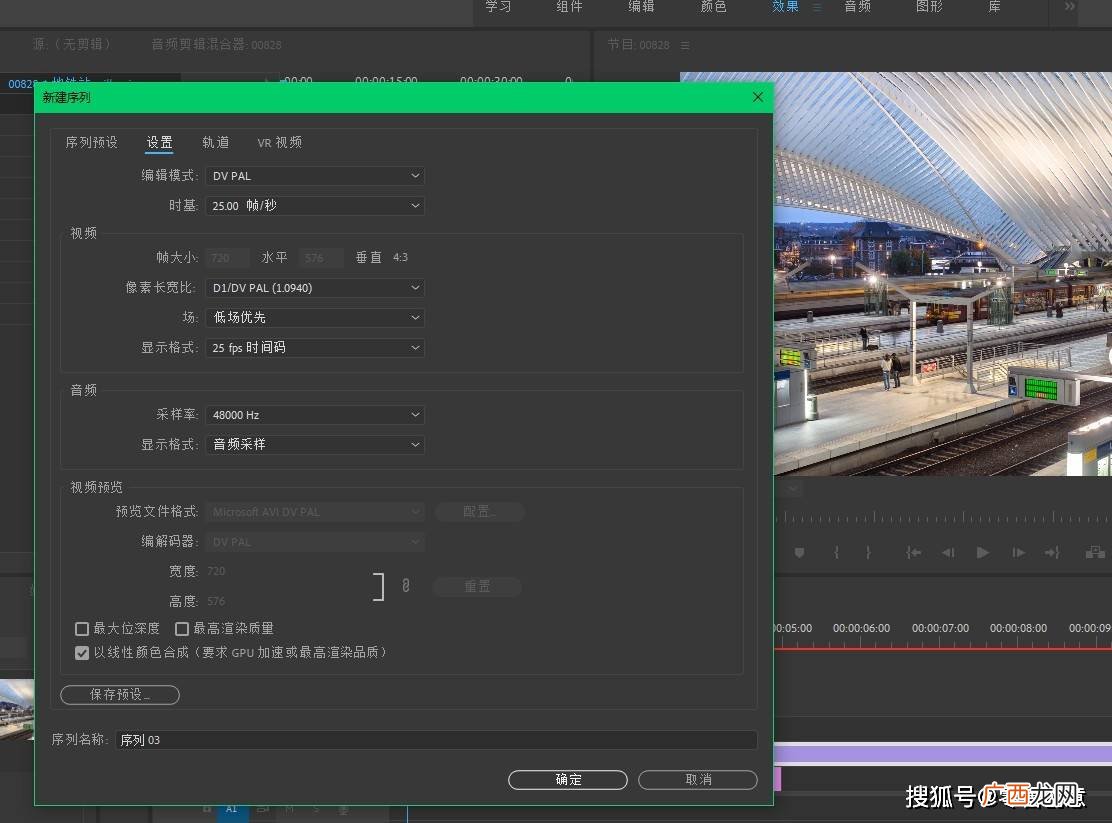Open the video 显示格式 25 fps 时间码 dropdown
The height and width of the screenshot is (823, 1112).
pyautogui.click(x=315, y=348)
